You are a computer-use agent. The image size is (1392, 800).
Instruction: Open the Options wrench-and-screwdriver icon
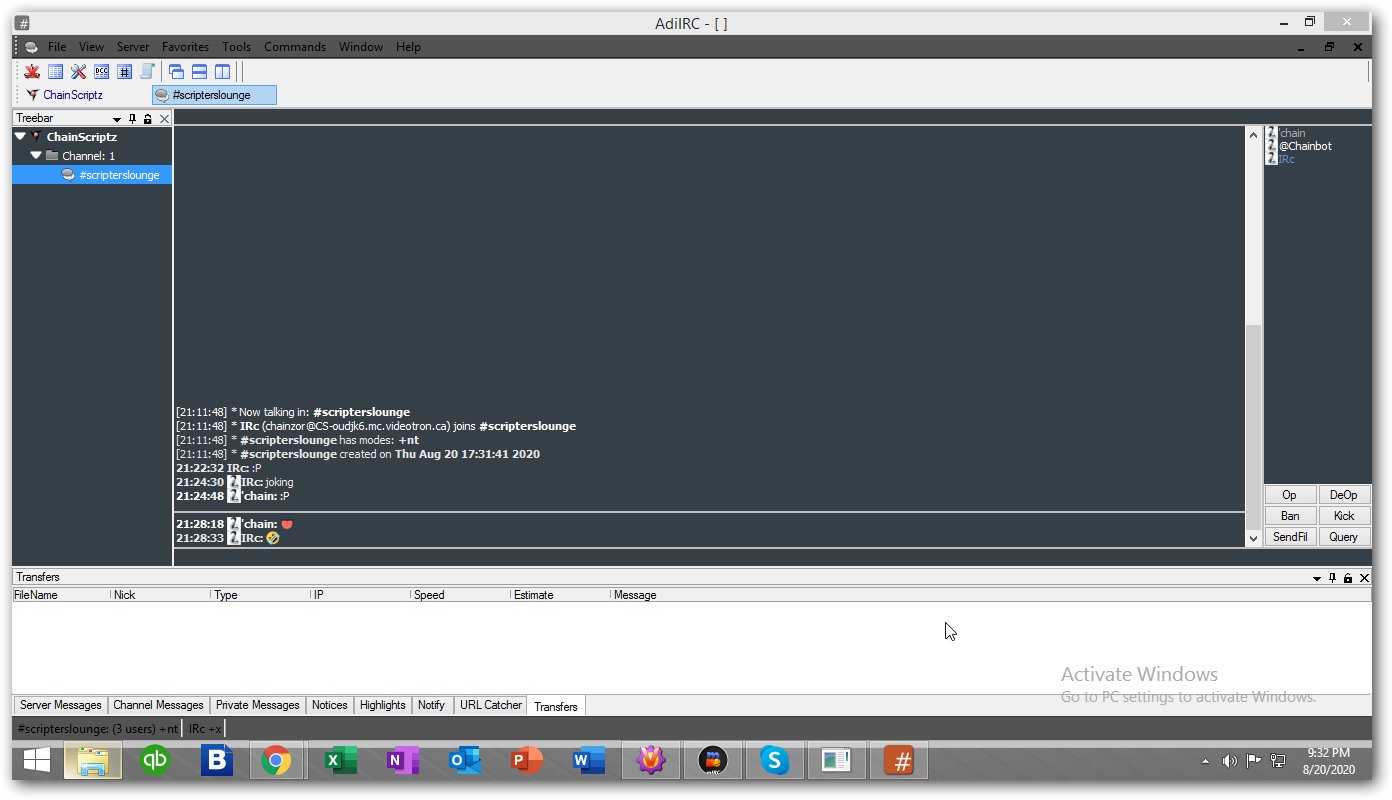click(78, 71)
